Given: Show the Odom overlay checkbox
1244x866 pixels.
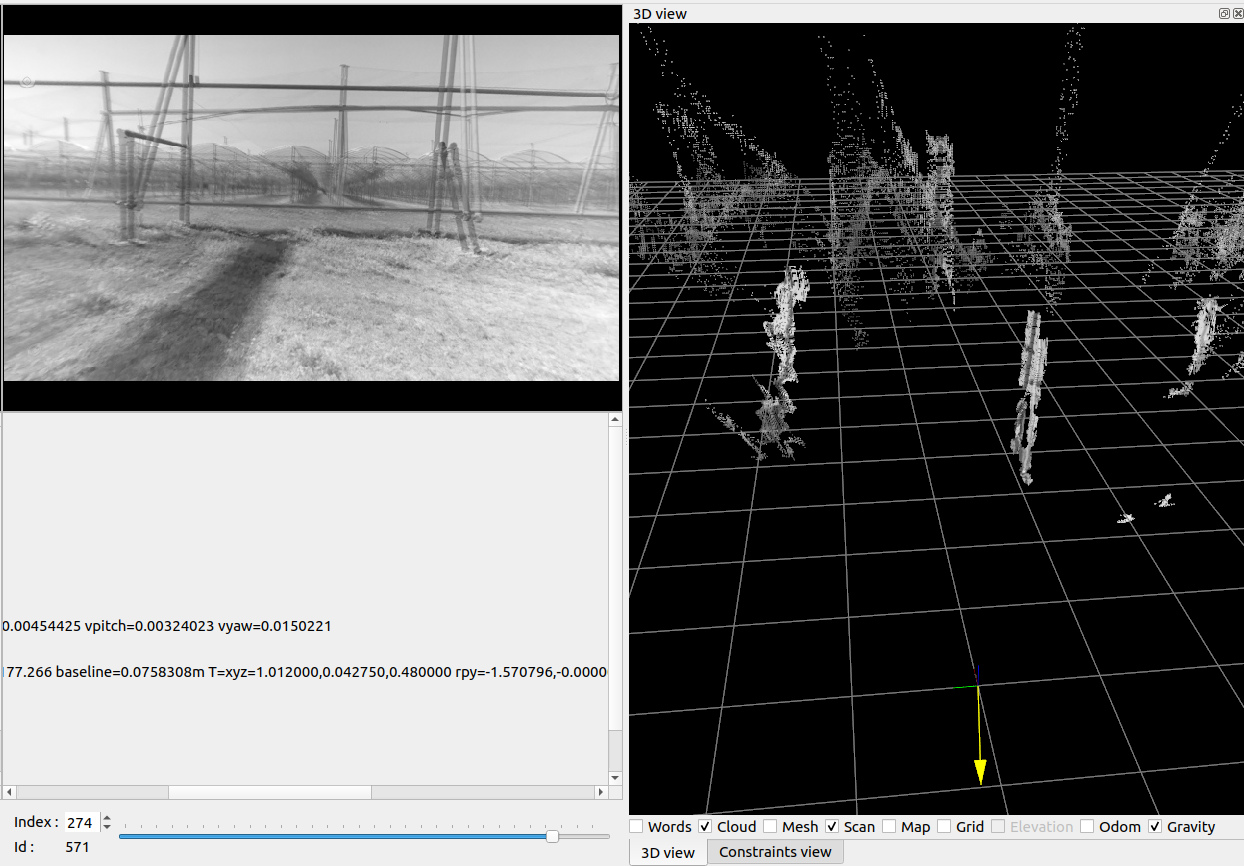Looking at the screenshot, I should click(1087, 826).
